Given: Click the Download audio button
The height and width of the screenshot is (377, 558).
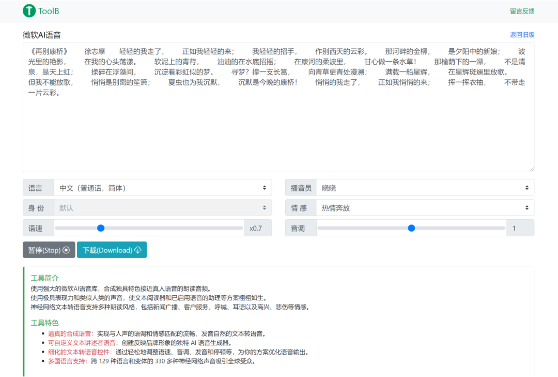Looking at the screenshot, I should 112,250.
